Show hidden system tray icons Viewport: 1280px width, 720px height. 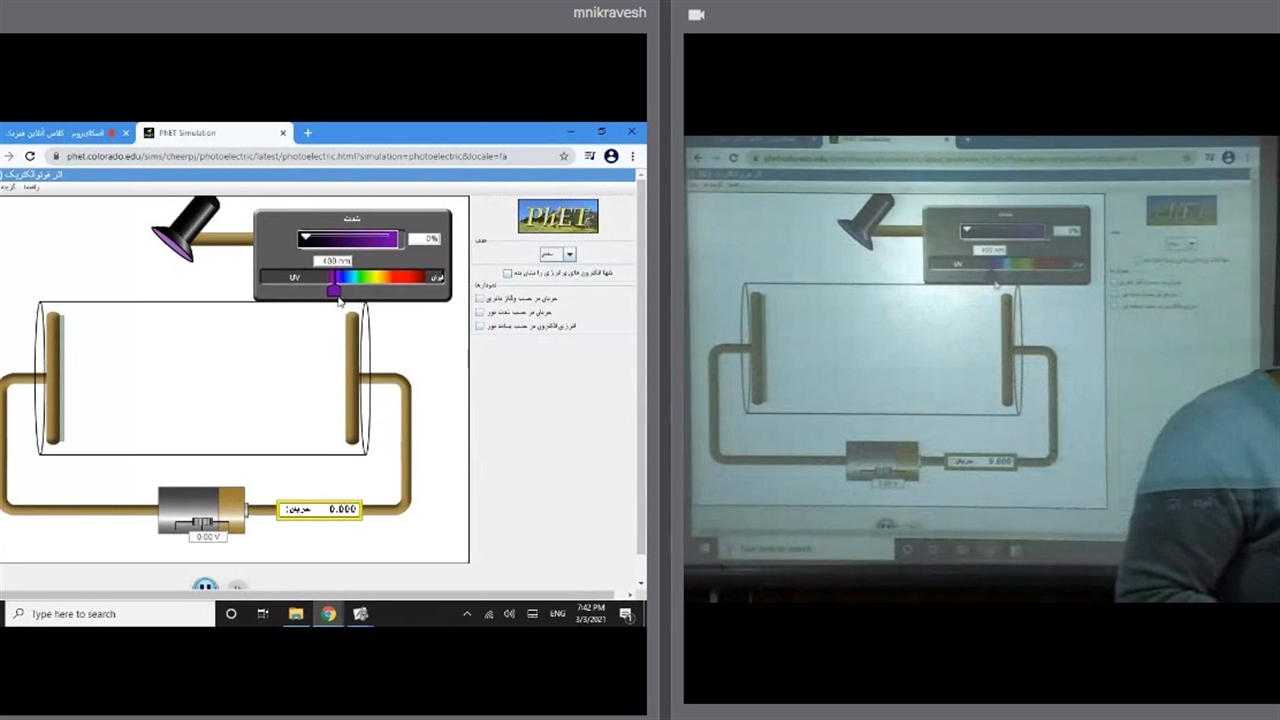466,614
